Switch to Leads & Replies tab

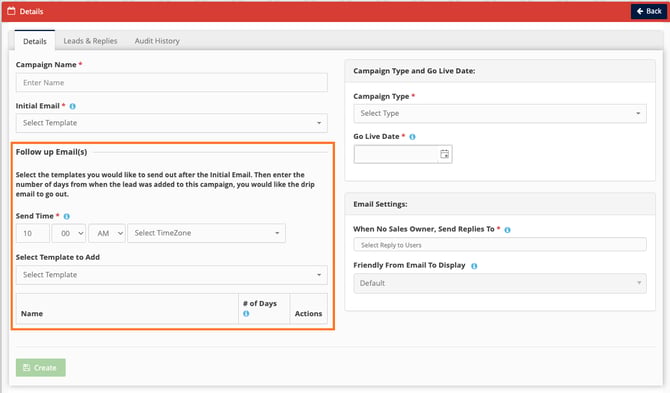pyautogui.click(x=90, y=41)
